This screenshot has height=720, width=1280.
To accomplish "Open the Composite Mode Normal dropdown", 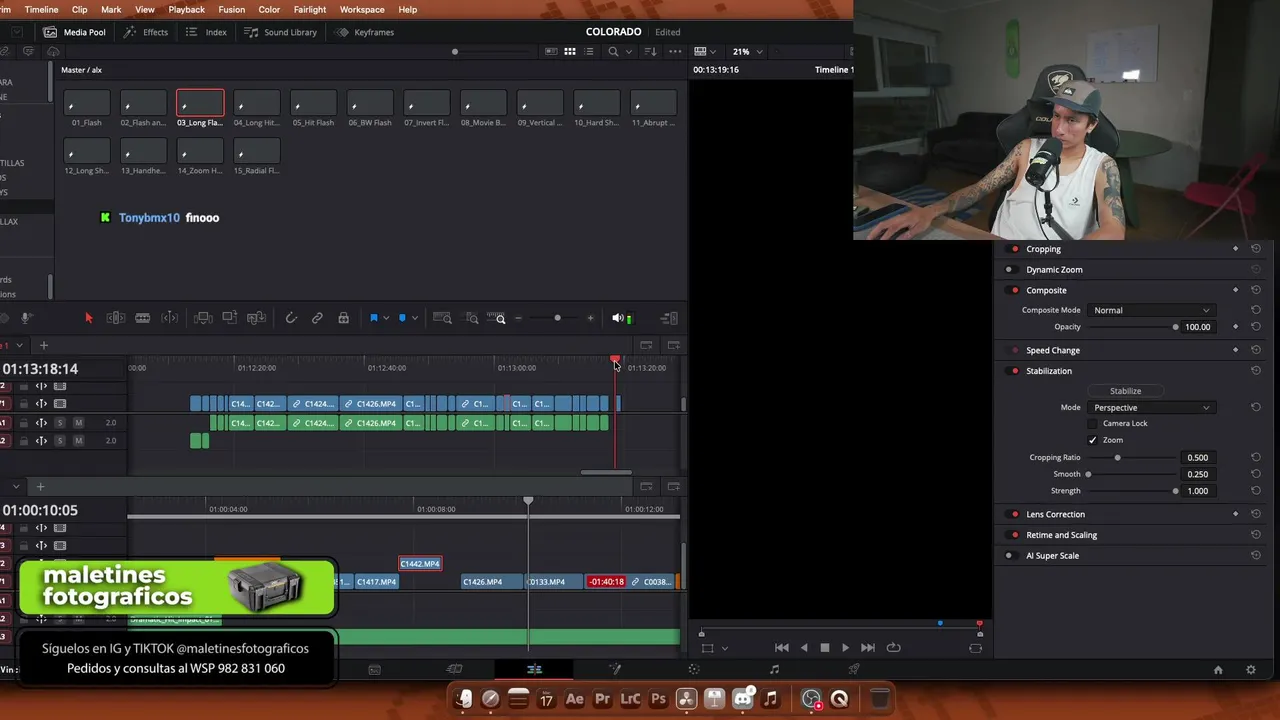I will (x=1151, y=310).
